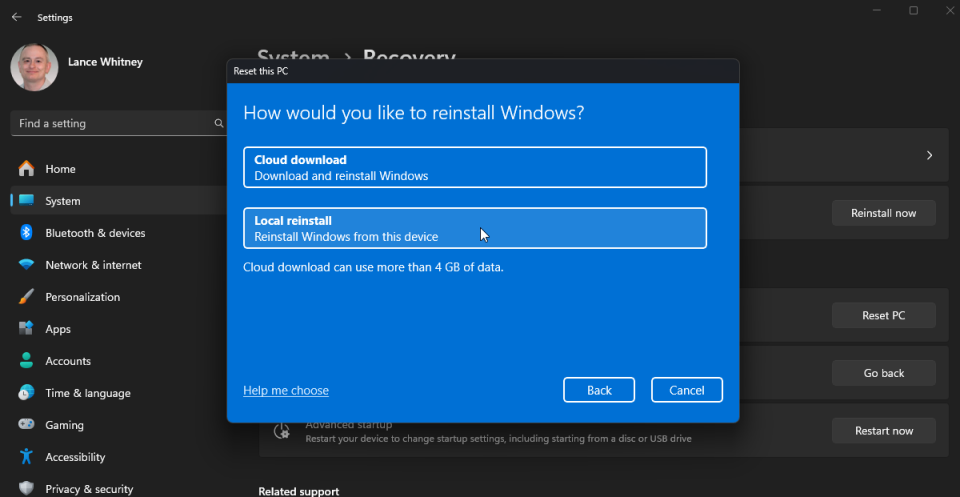
Task: Open Bluetooth & devices icon
Action: coord(26,233)
